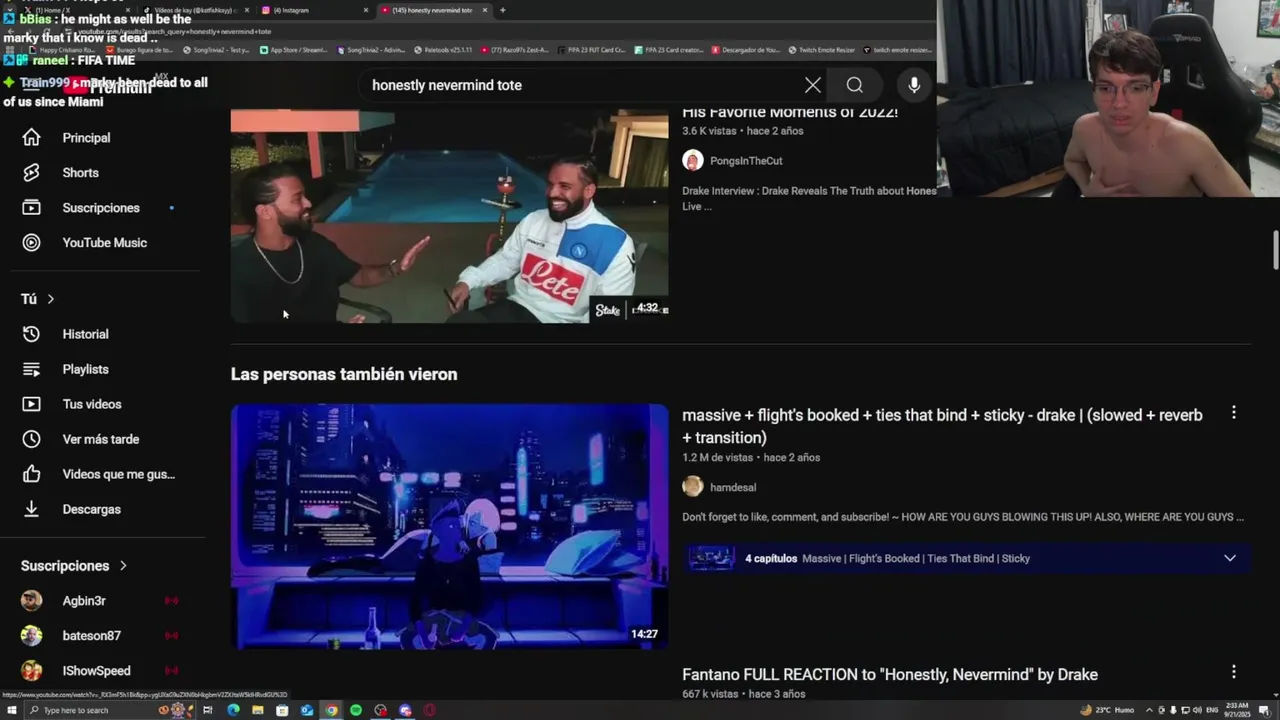1280x720 pixels.
Task: Open hamdesal channel avatar
Action: pos(693,487)
